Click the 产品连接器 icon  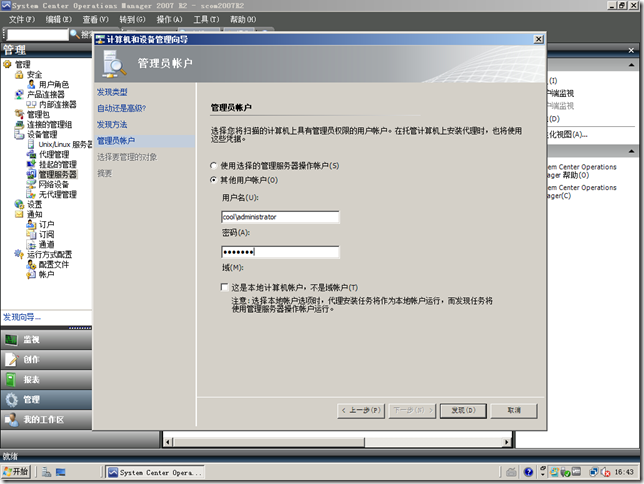pos(19,94)
